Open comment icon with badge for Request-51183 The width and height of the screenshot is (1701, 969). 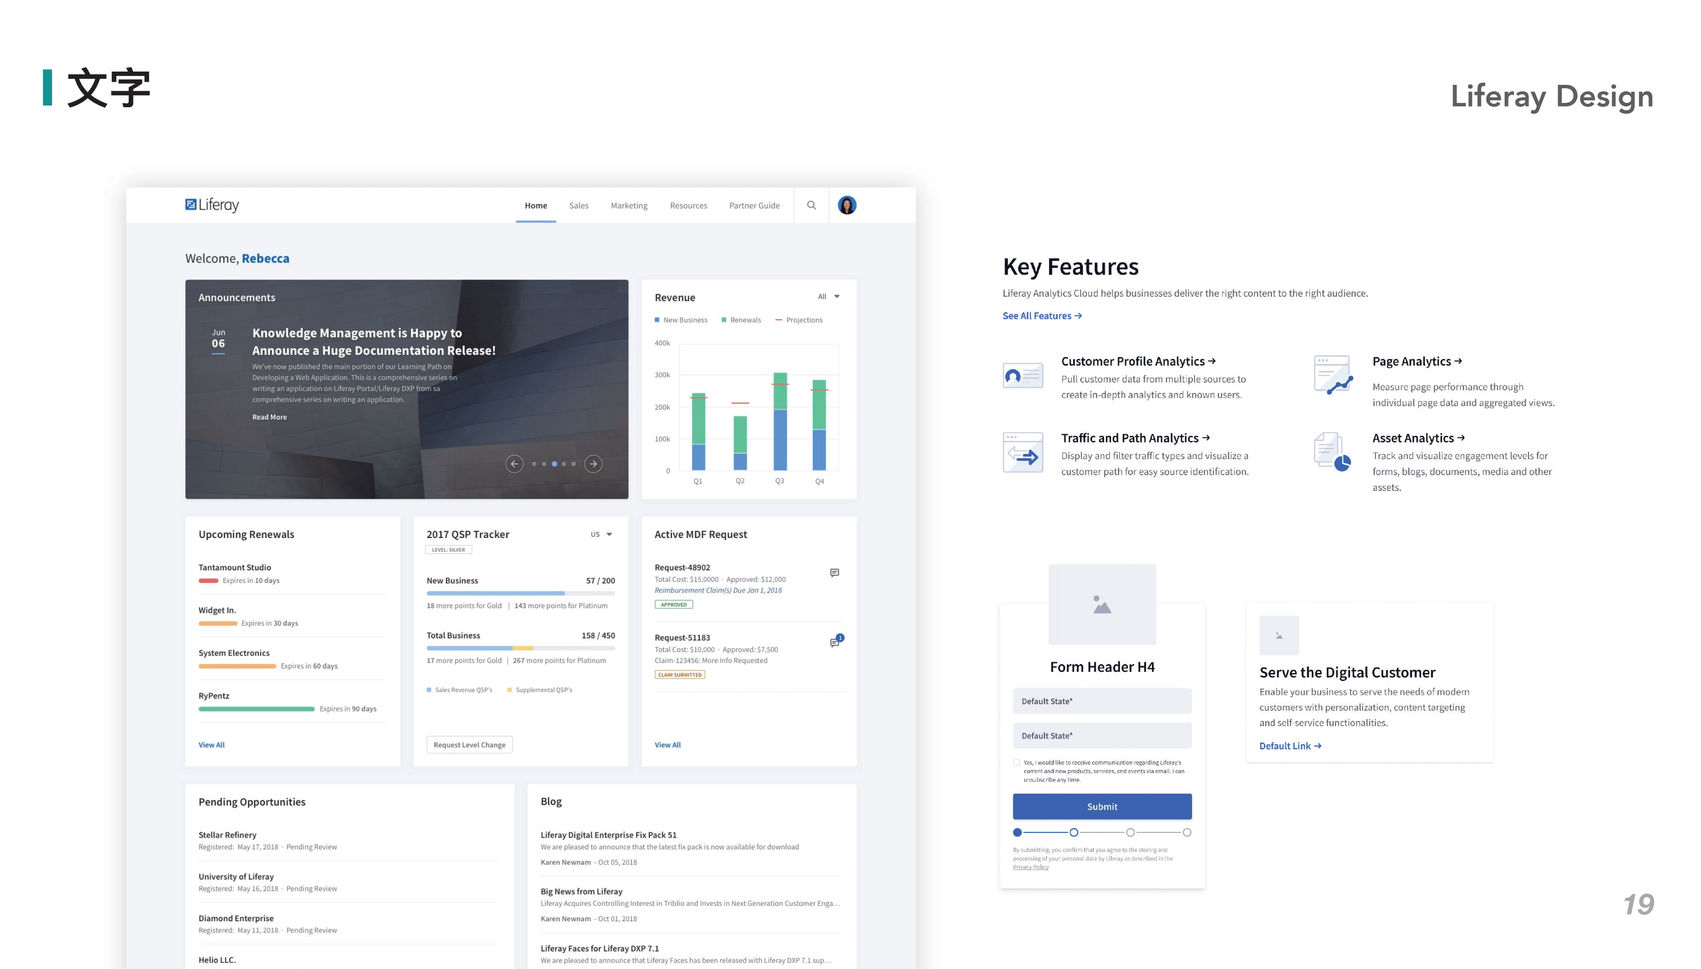click(x=835, y=641)
